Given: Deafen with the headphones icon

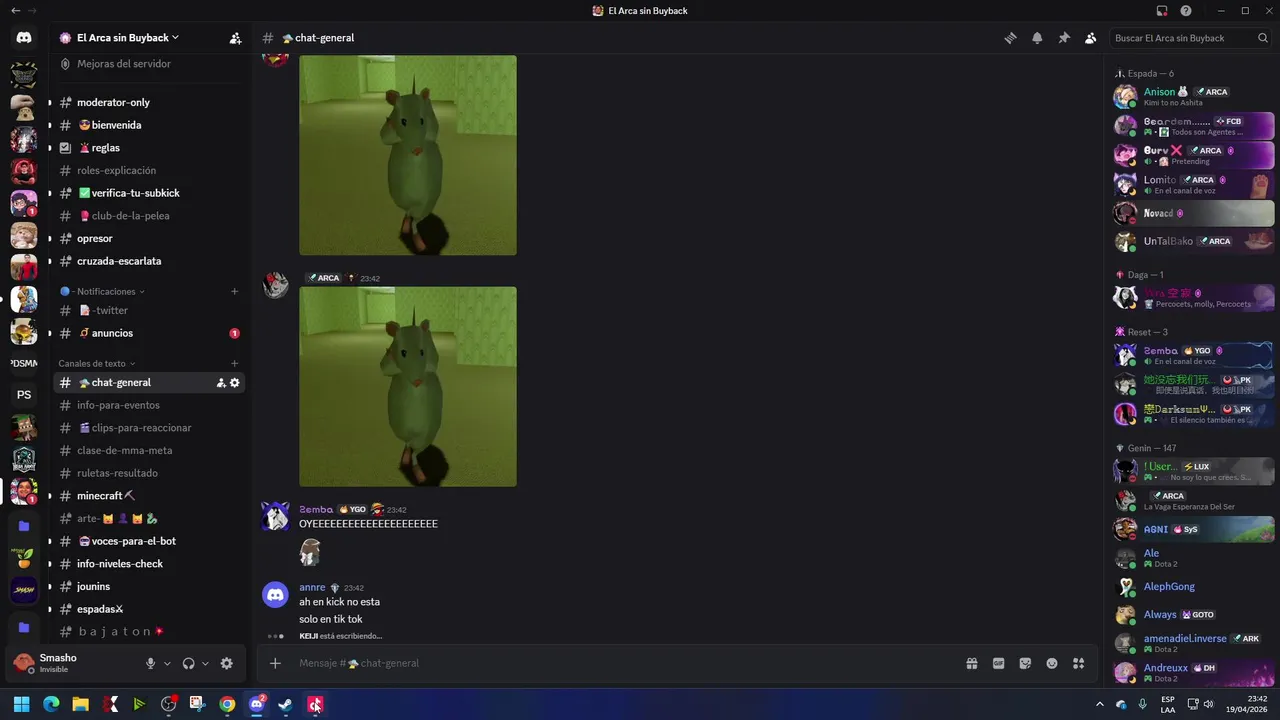Looking at the screenshot, I should pyautogui.click(x=188, y=663).
